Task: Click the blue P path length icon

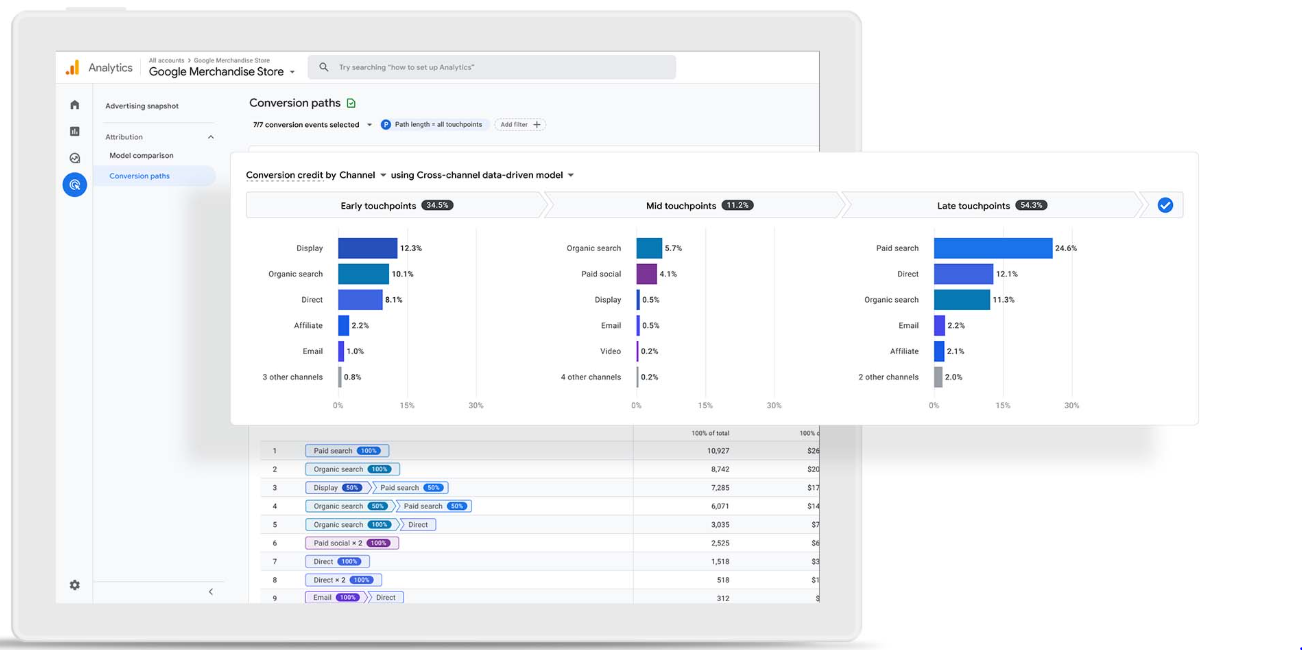Action: pos(386,125)
